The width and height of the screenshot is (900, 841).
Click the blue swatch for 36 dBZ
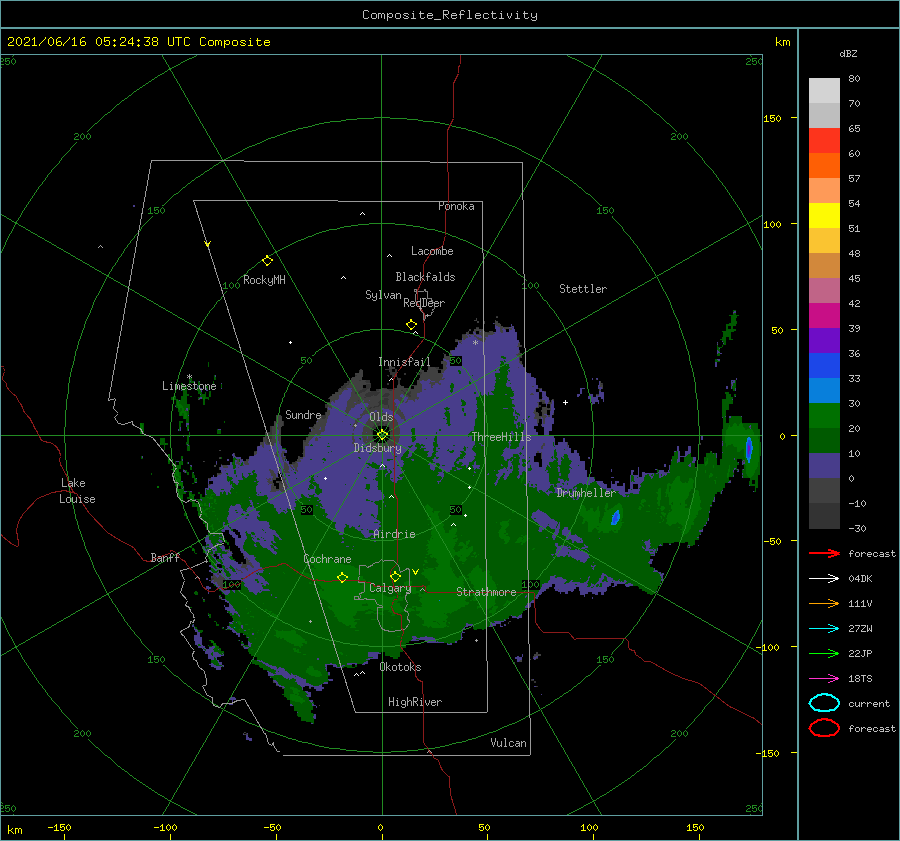[824, 365]
